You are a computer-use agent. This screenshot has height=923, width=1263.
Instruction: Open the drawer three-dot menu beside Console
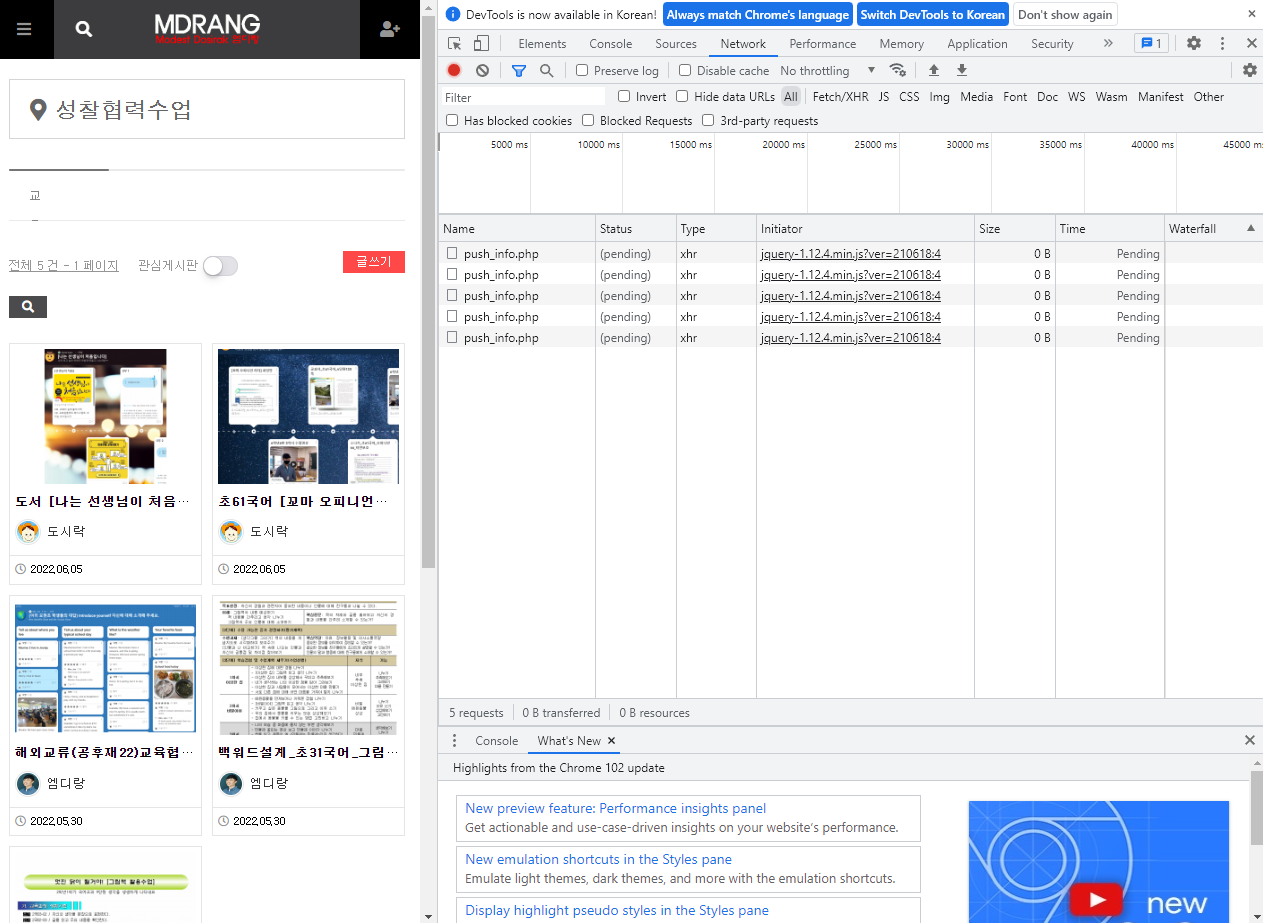click(x=454, y=740)
